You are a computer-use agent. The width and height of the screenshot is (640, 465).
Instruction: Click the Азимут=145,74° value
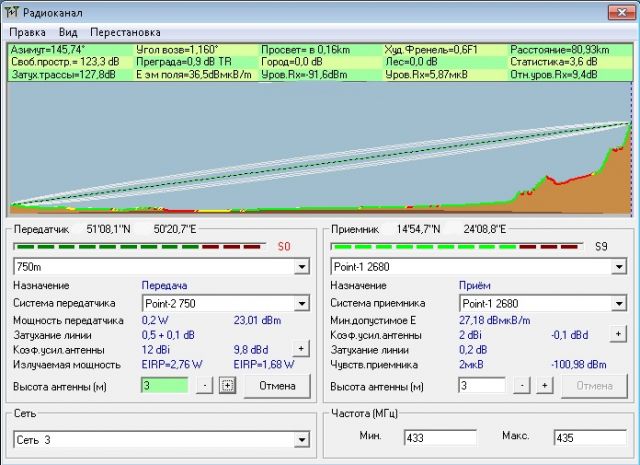click(48, 50)
